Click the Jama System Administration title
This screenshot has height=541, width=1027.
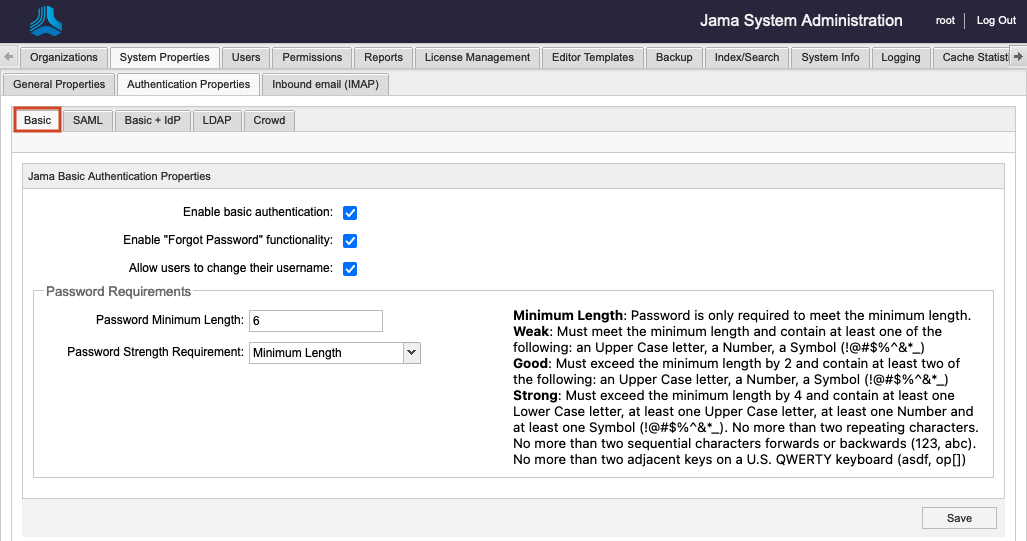click(x=801, y=20)
